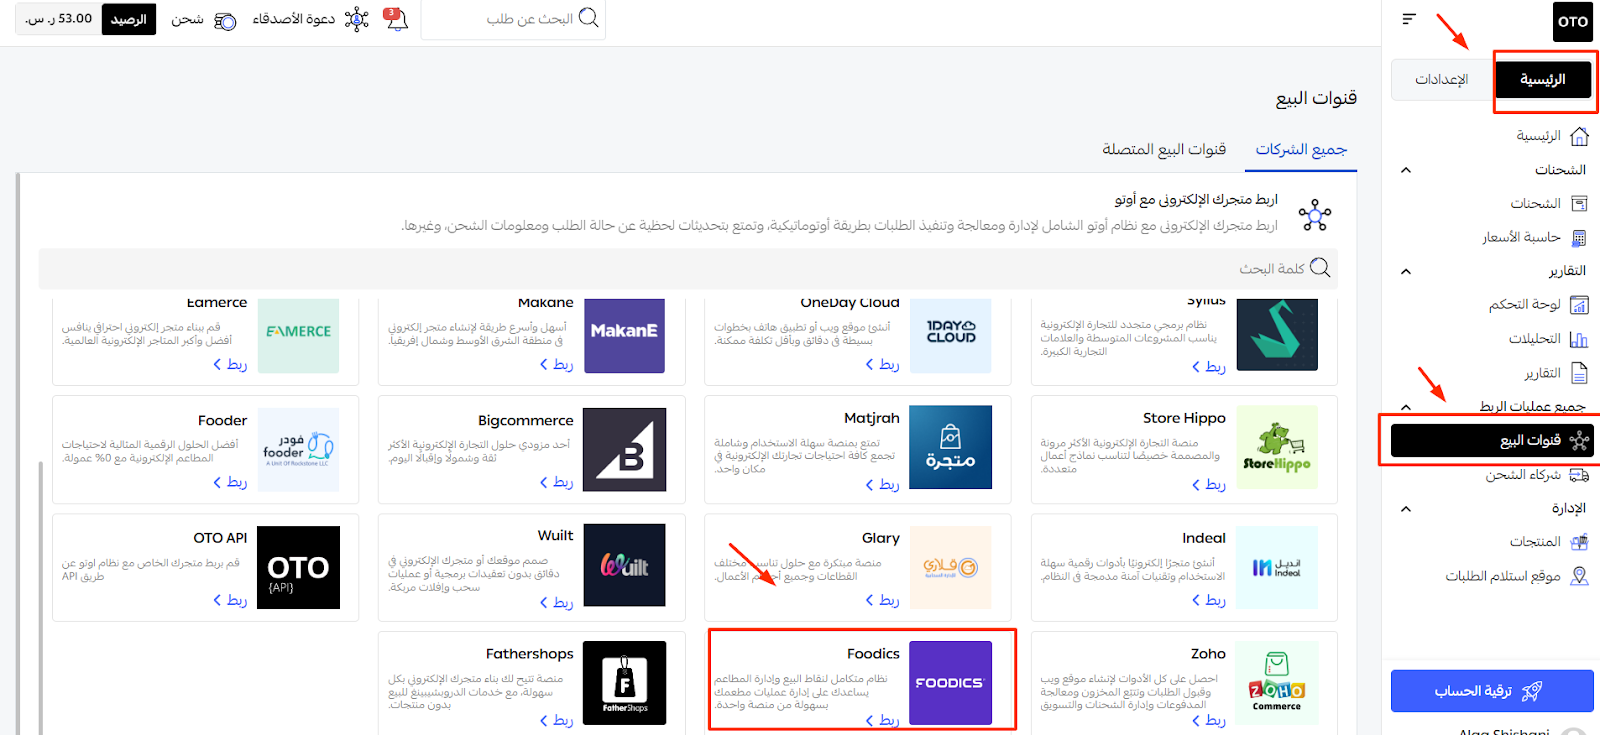Collapse the التقارير sidebar section
Screen dimensions: 1600x735
1406,271
